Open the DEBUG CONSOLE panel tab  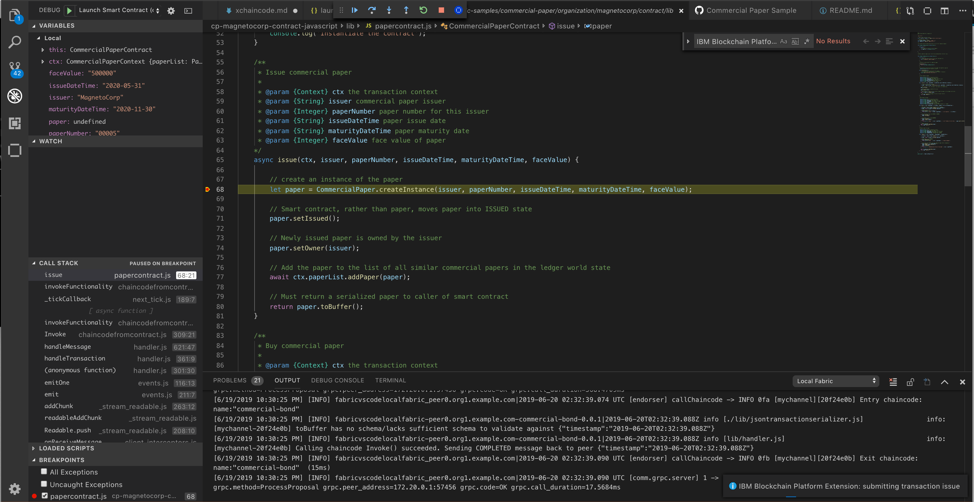(x=337, y=380)
